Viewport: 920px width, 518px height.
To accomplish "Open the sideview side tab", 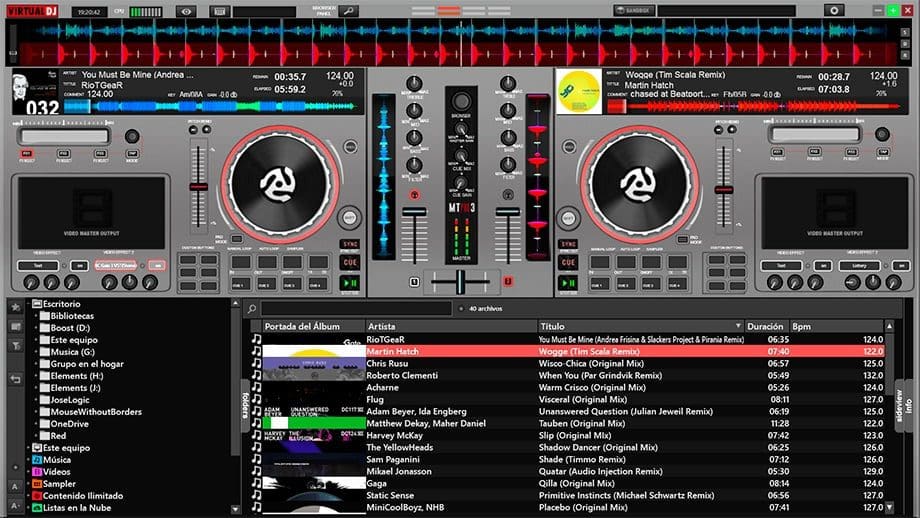I will tap(898, 406).
